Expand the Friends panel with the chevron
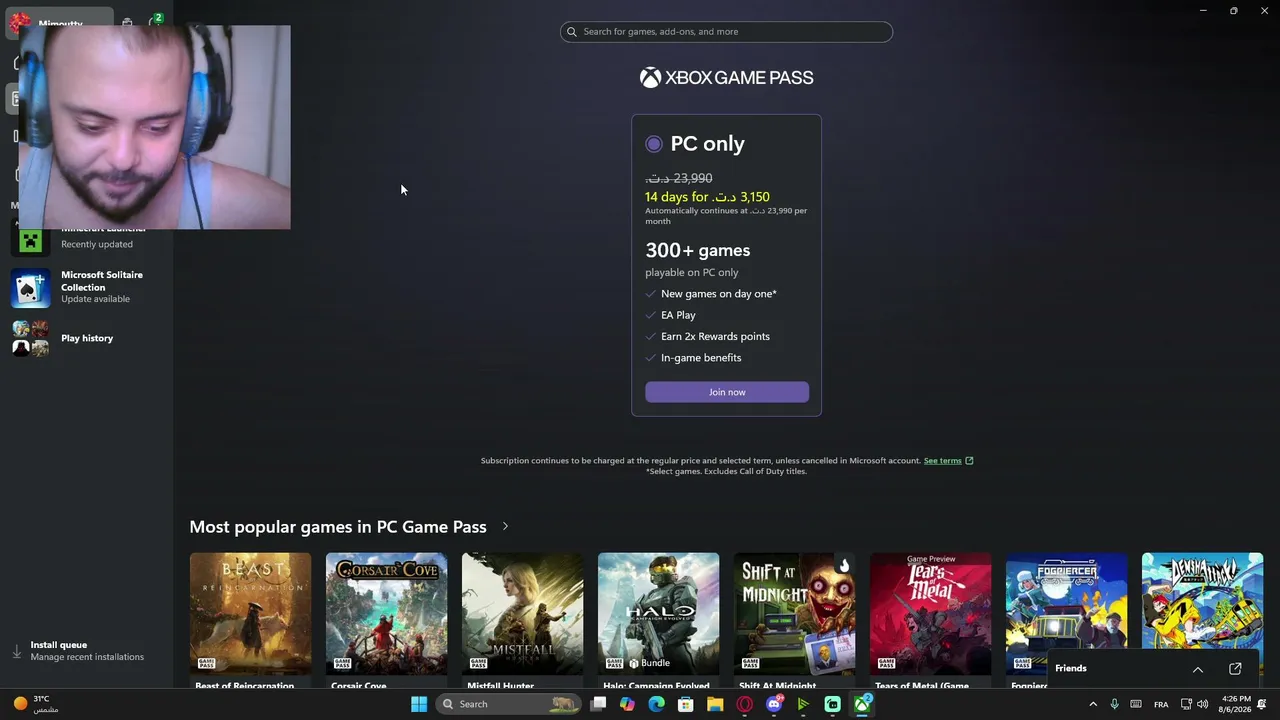 pyautogui.click(x=1198, y=668)
